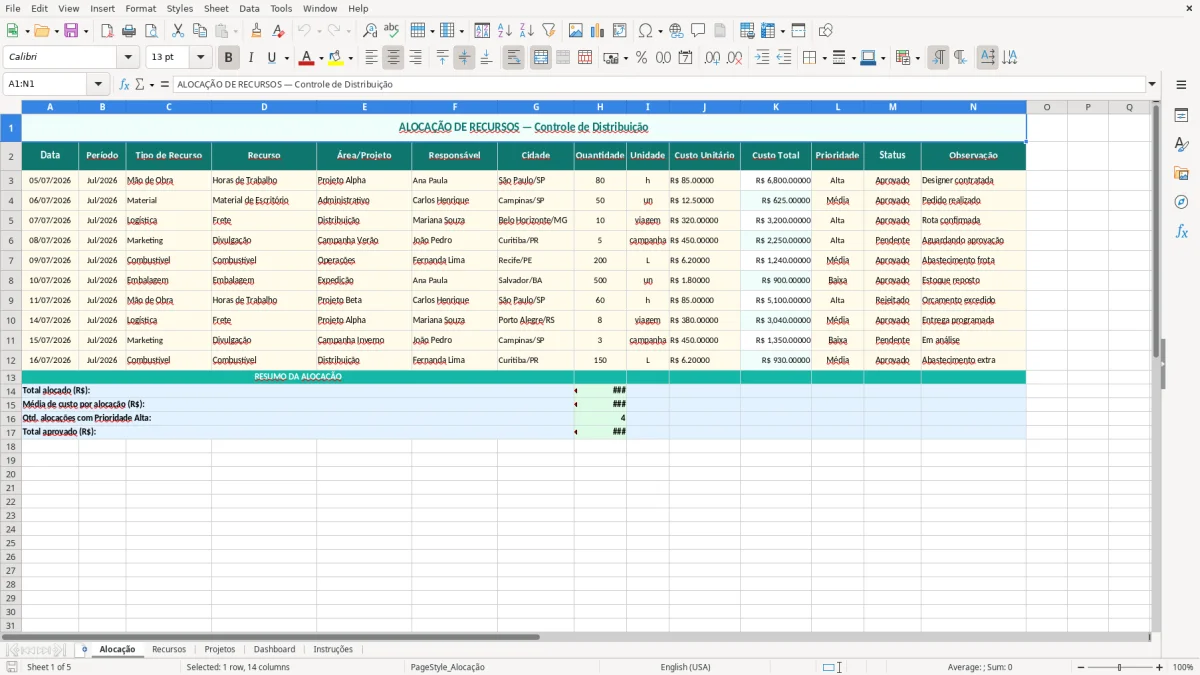
Task: Click Increase Indent icon
Action: (762, 58)
